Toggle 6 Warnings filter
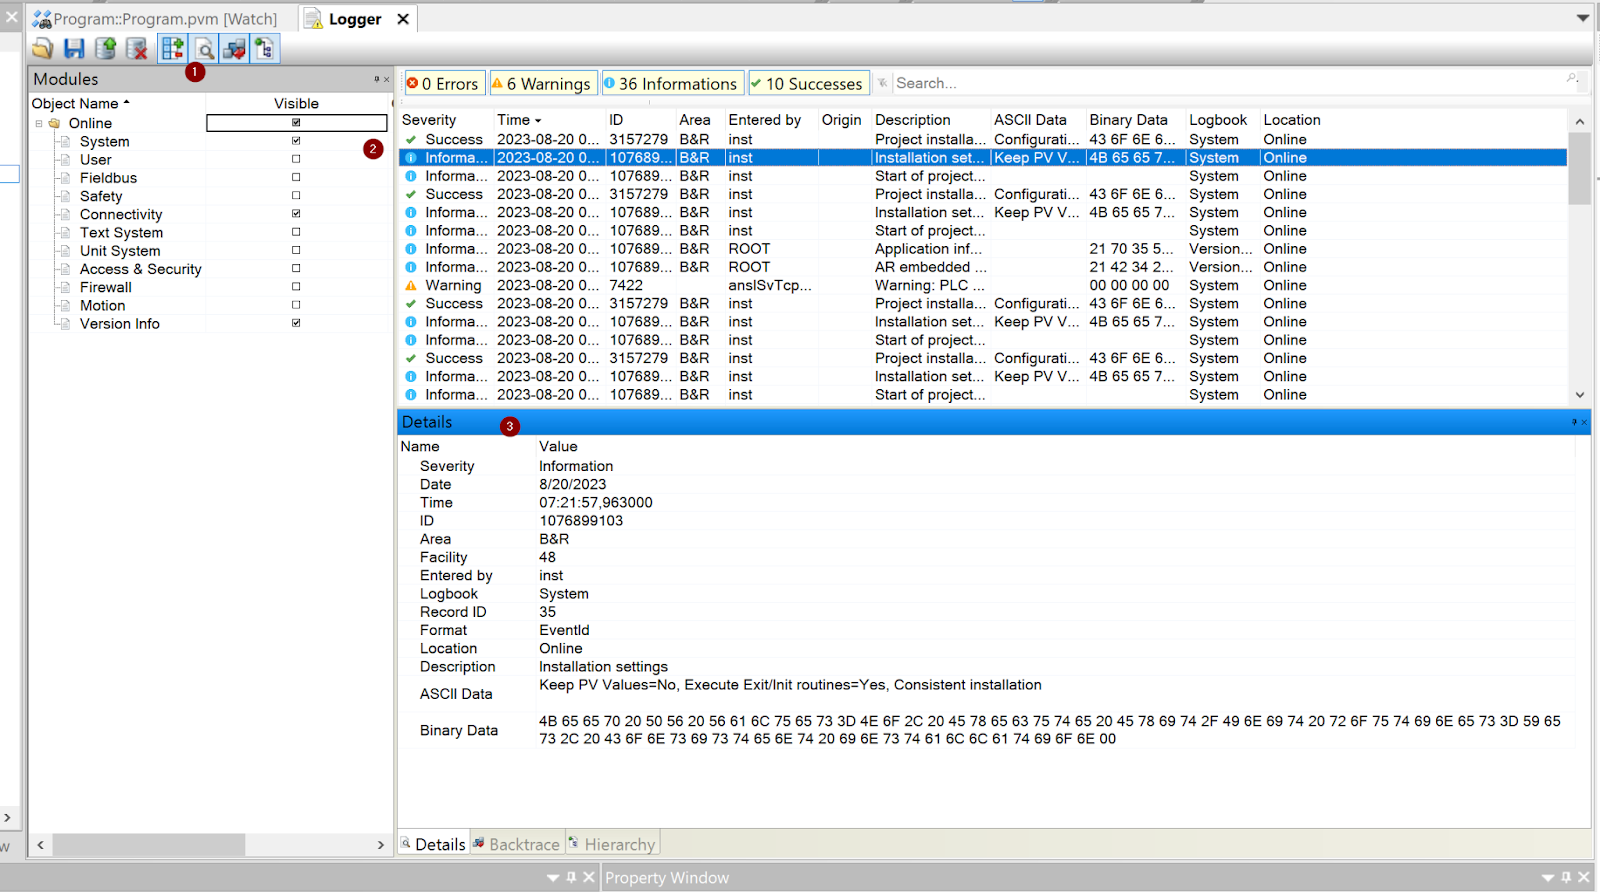This screenshot has height=892, width=1600. point(542,83)
